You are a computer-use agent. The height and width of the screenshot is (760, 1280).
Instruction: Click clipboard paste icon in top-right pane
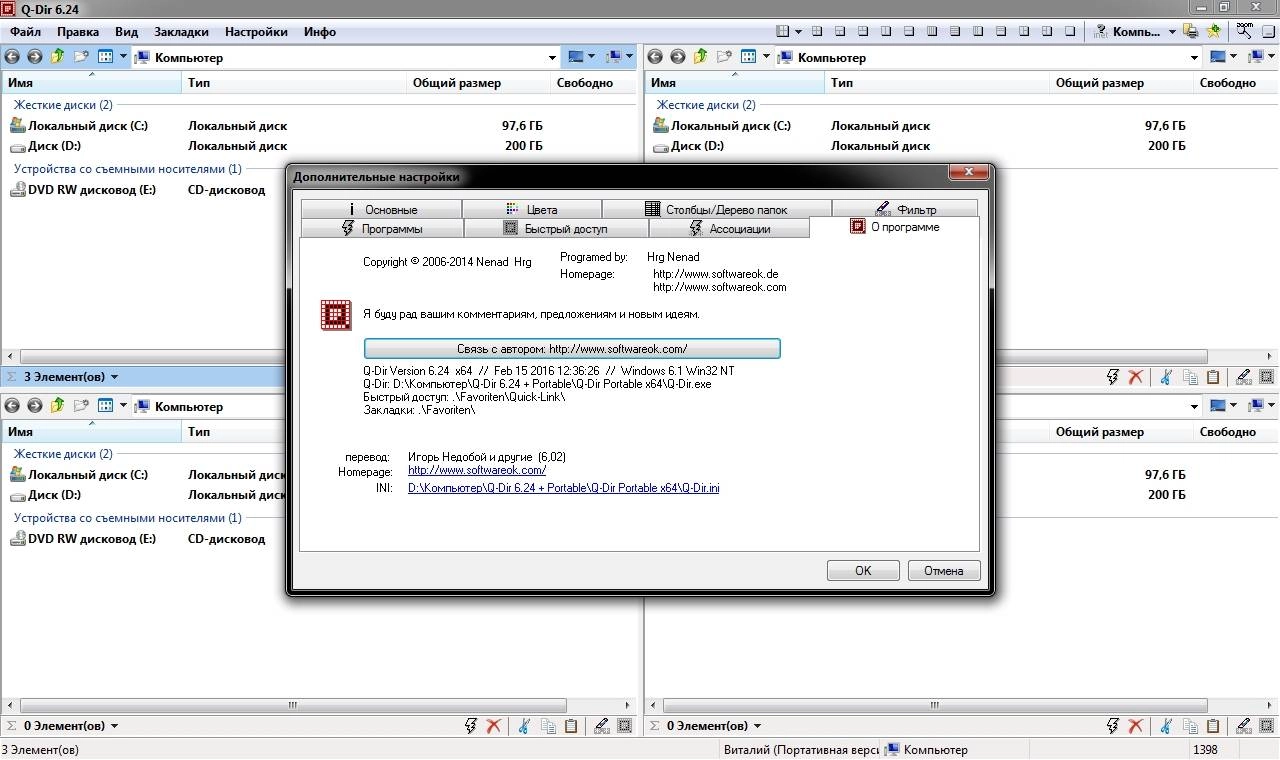[1213, 377]
